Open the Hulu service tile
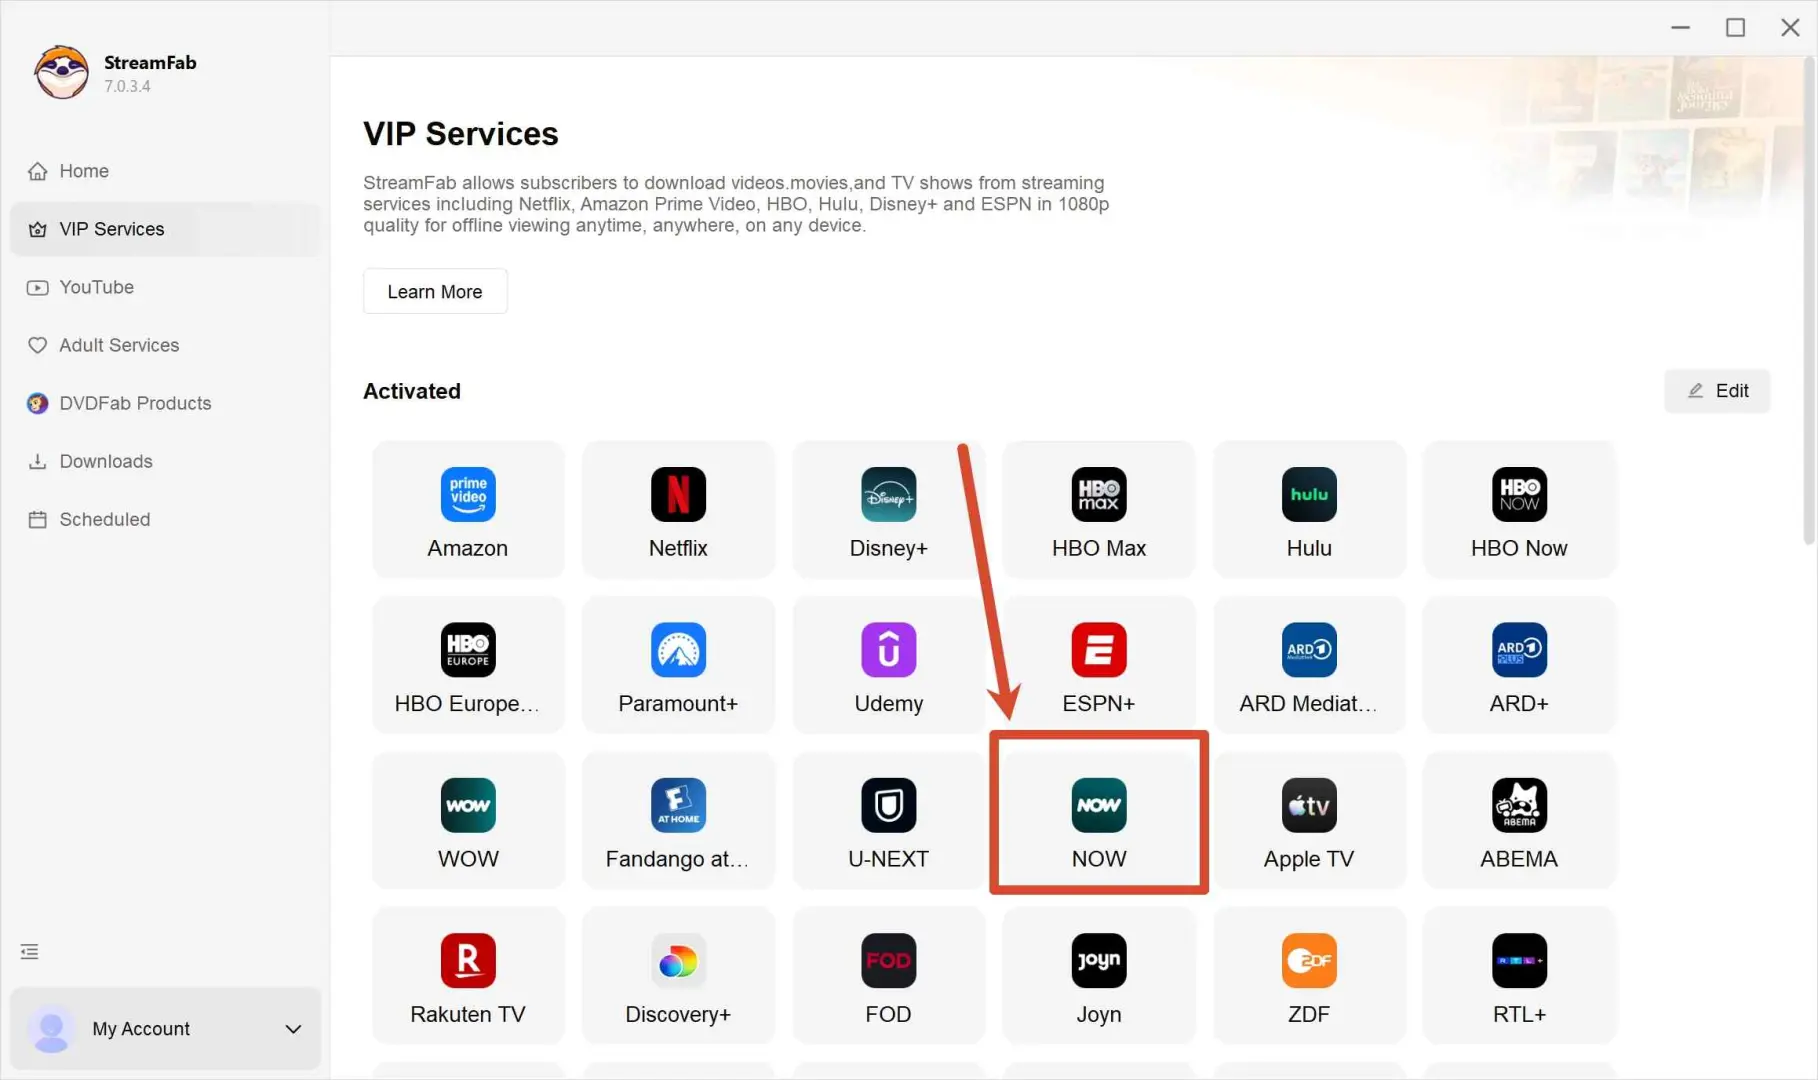 click(1309, 510)
